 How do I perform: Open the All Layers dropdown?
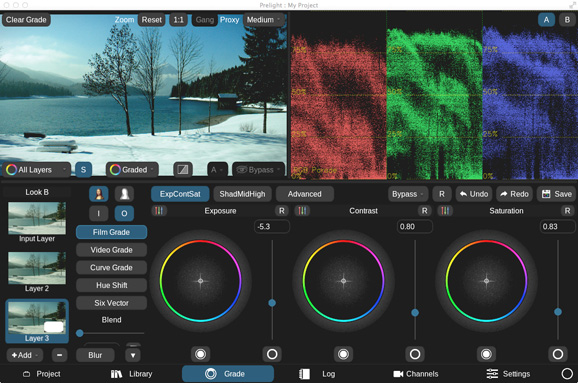pyautogui.click(x=37, y=170)
